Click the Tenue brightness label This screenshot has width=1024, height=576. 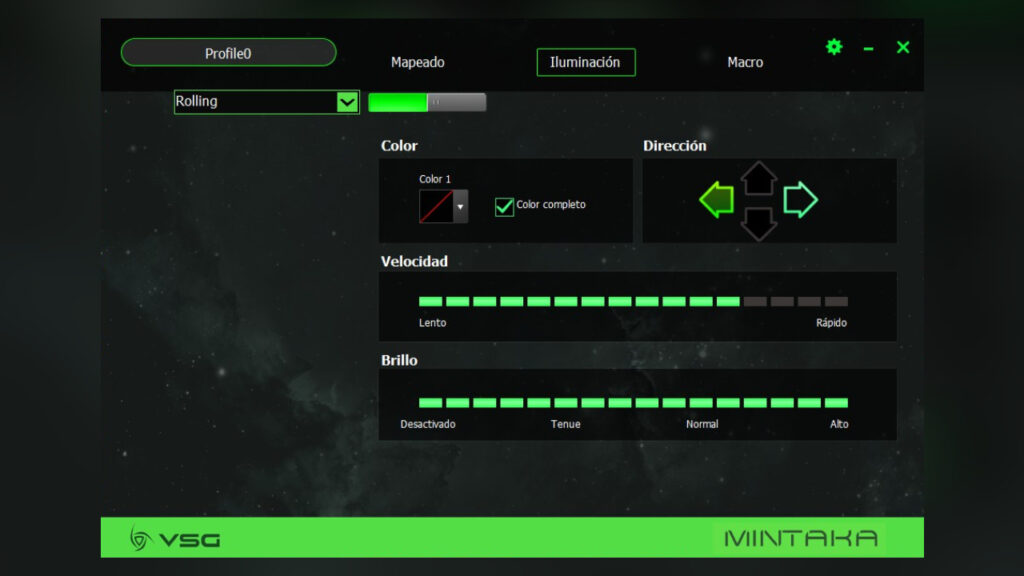(565, 424)
